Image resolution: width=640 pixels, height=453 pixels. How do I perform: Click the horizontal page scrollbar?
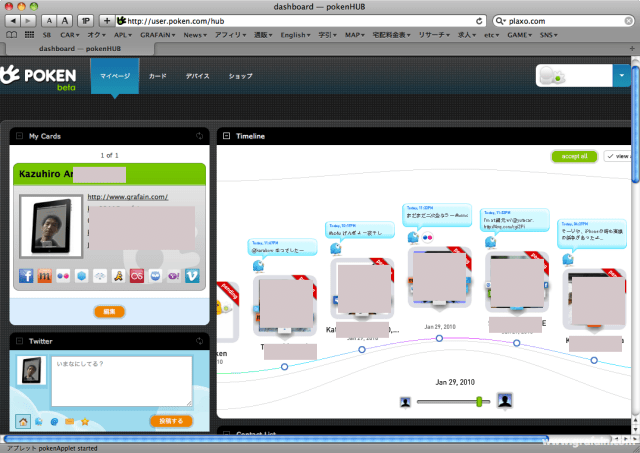276,439
